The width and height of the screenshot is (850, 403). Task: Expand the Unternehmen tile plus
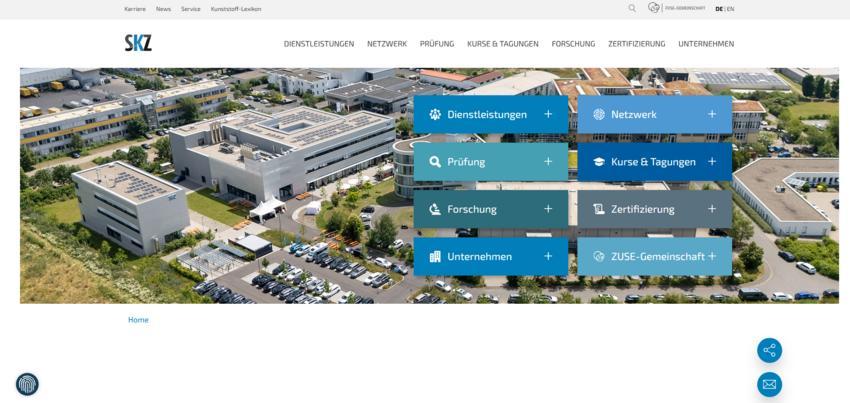tap(548, 256)
